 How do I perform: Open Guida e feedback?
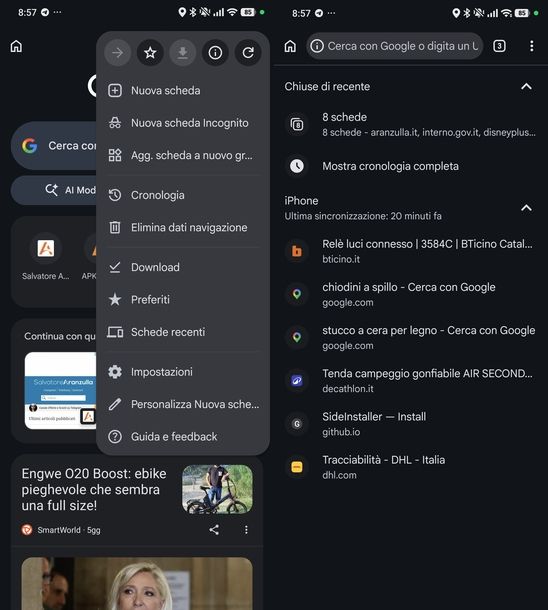point(183,436)
